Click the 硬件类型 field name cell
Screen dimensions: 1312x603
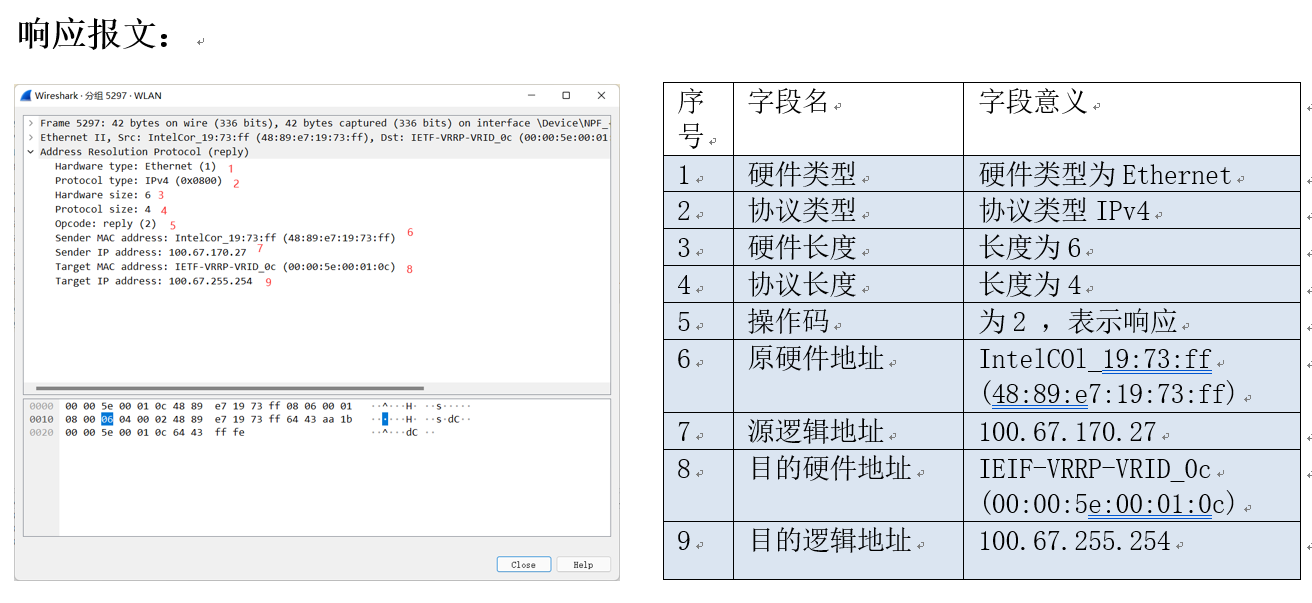(x=848, y=173)
